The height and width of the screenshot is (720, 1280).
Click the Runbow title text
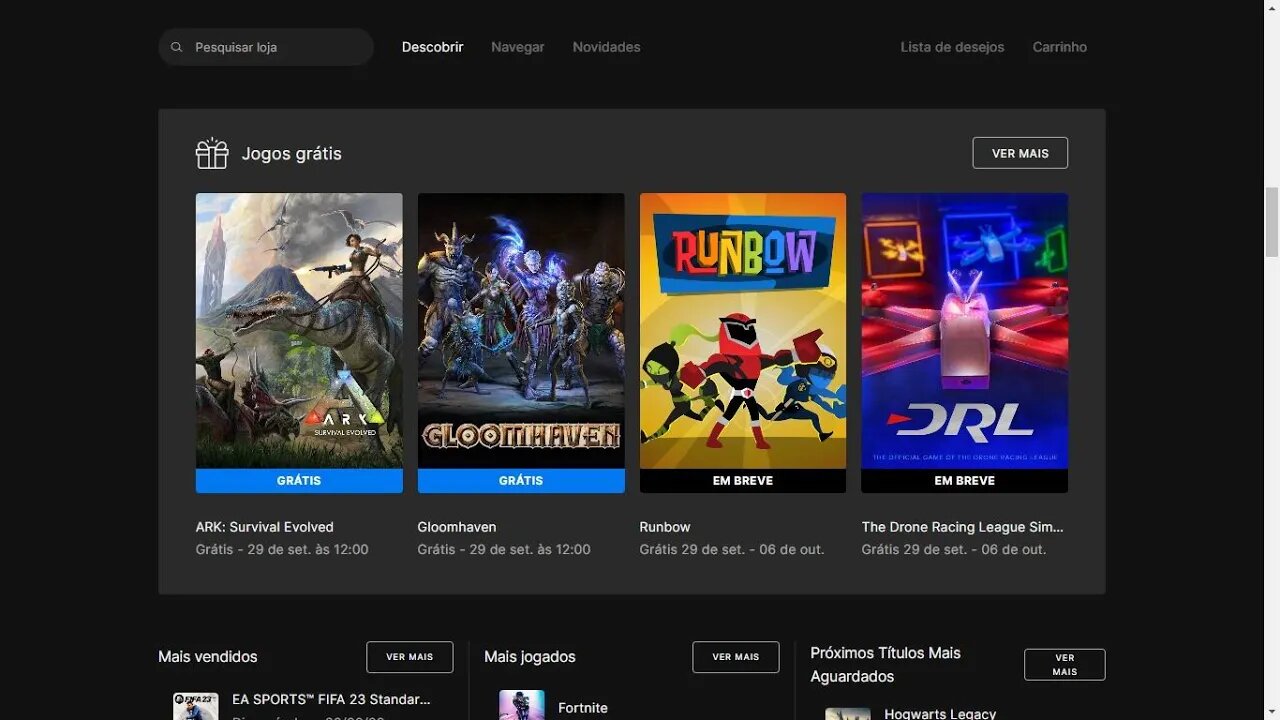[x=665, y=527]
